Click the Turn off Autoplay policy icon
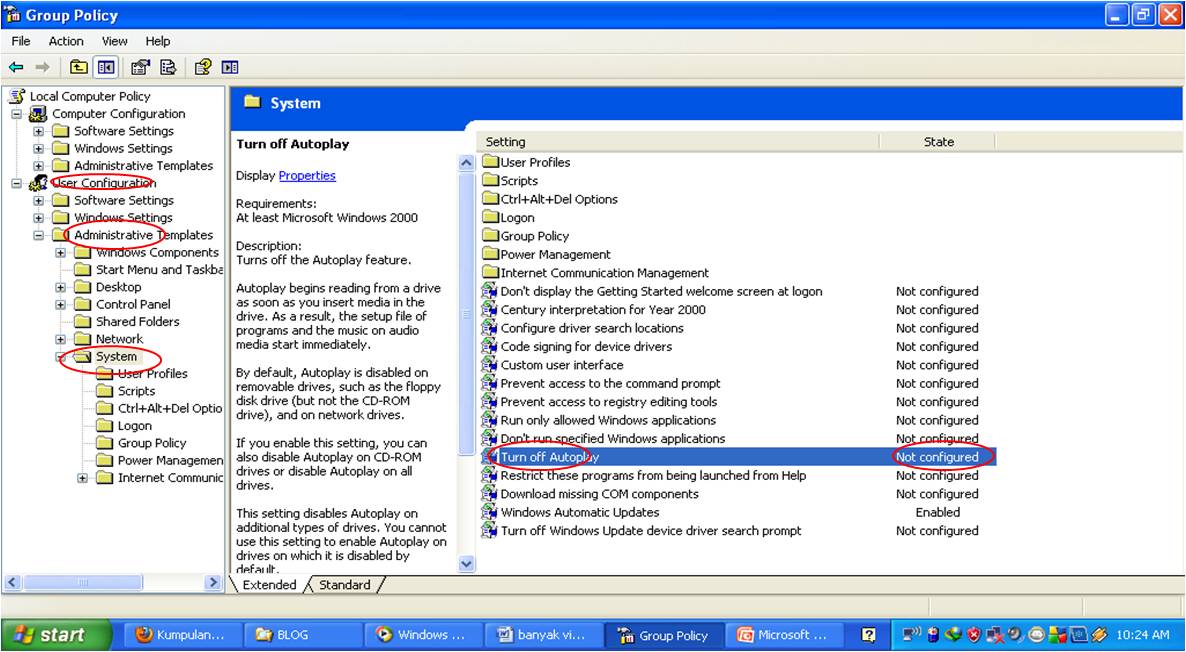Image resolution: width=1186 pixels, height=652 pixels. click(489, 457)
